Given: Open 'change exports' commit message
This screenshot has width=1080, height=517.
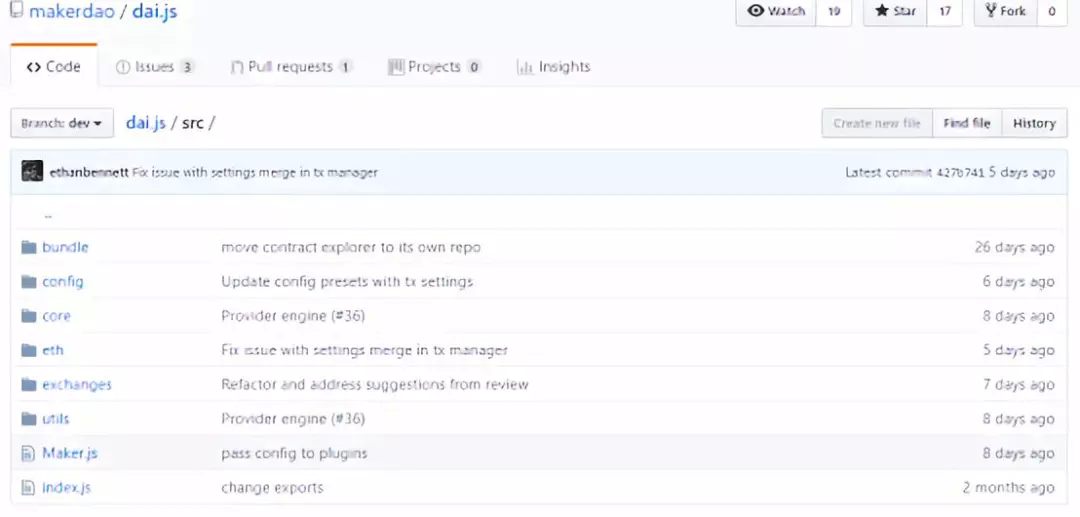Looking at the screenshot, I should [272, 488].
